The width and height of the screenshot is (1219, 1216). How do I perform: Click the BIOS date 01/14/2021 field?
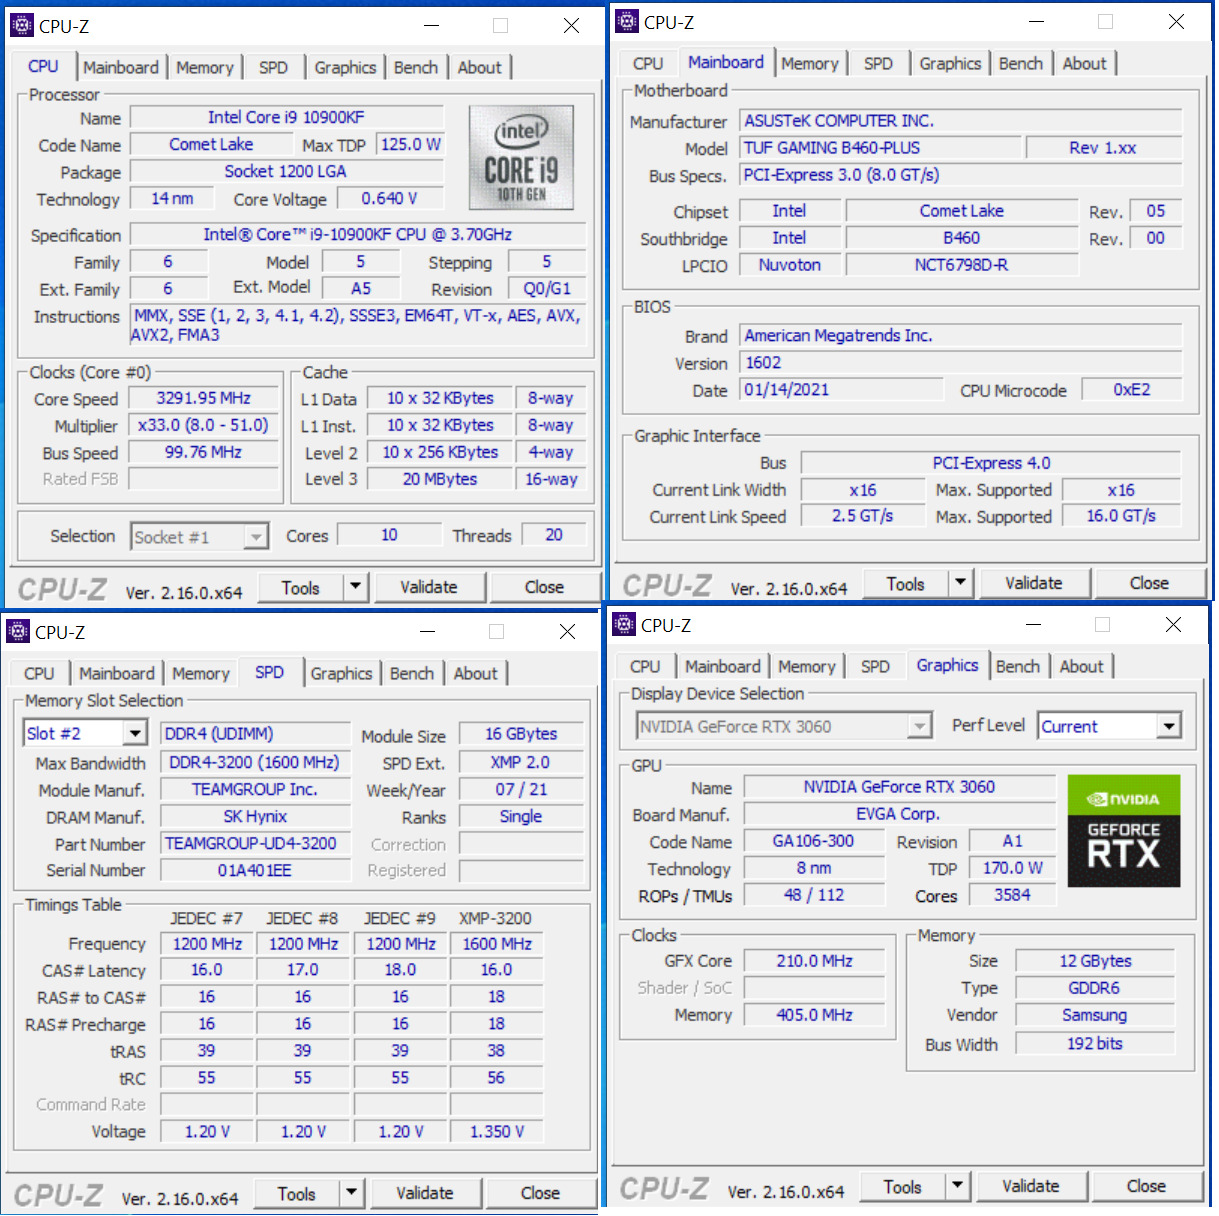[x=841, y=390]
